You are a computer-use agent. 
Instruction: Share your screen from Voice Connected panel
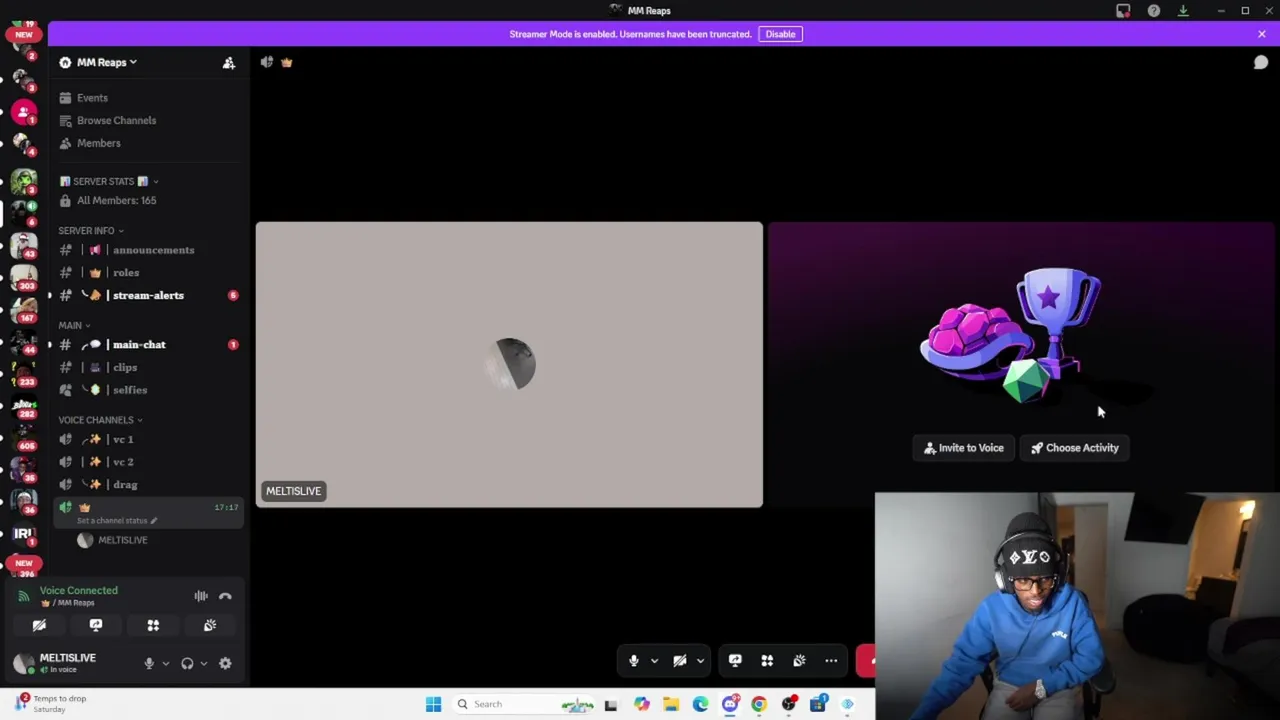coord(96,625)
